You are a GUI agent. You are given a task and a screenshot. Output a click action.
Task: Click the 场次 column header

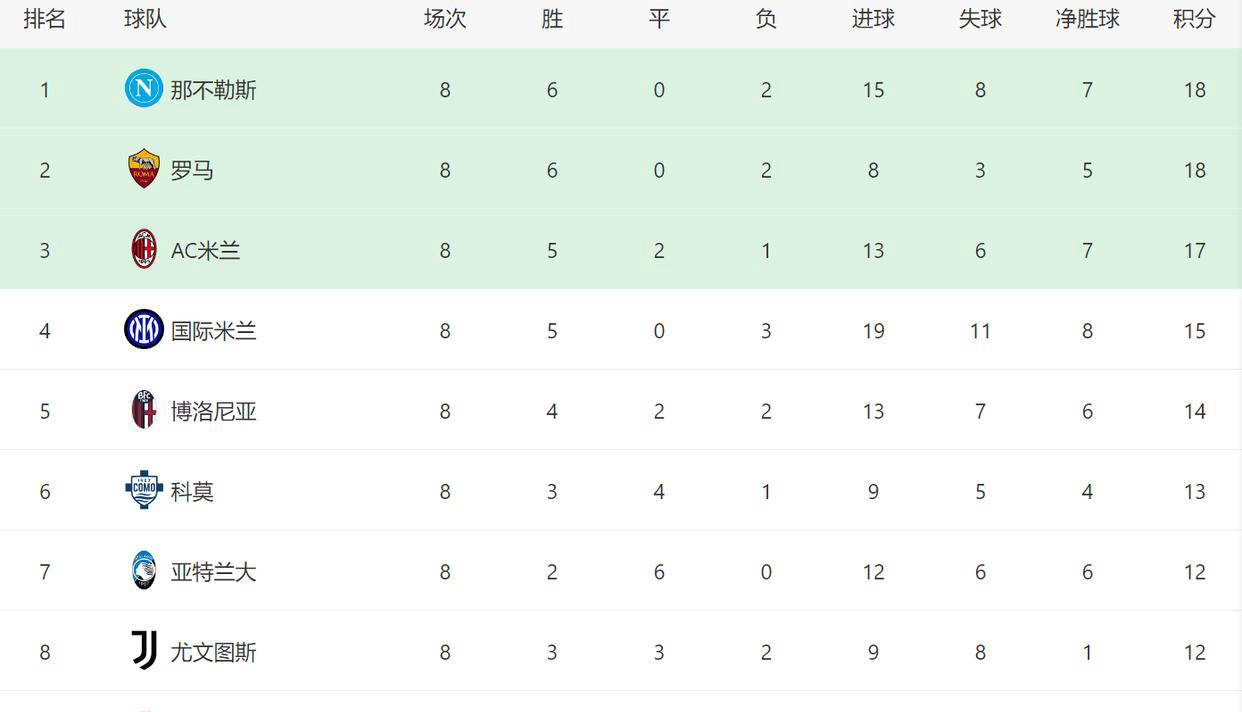tap(445, 19)
